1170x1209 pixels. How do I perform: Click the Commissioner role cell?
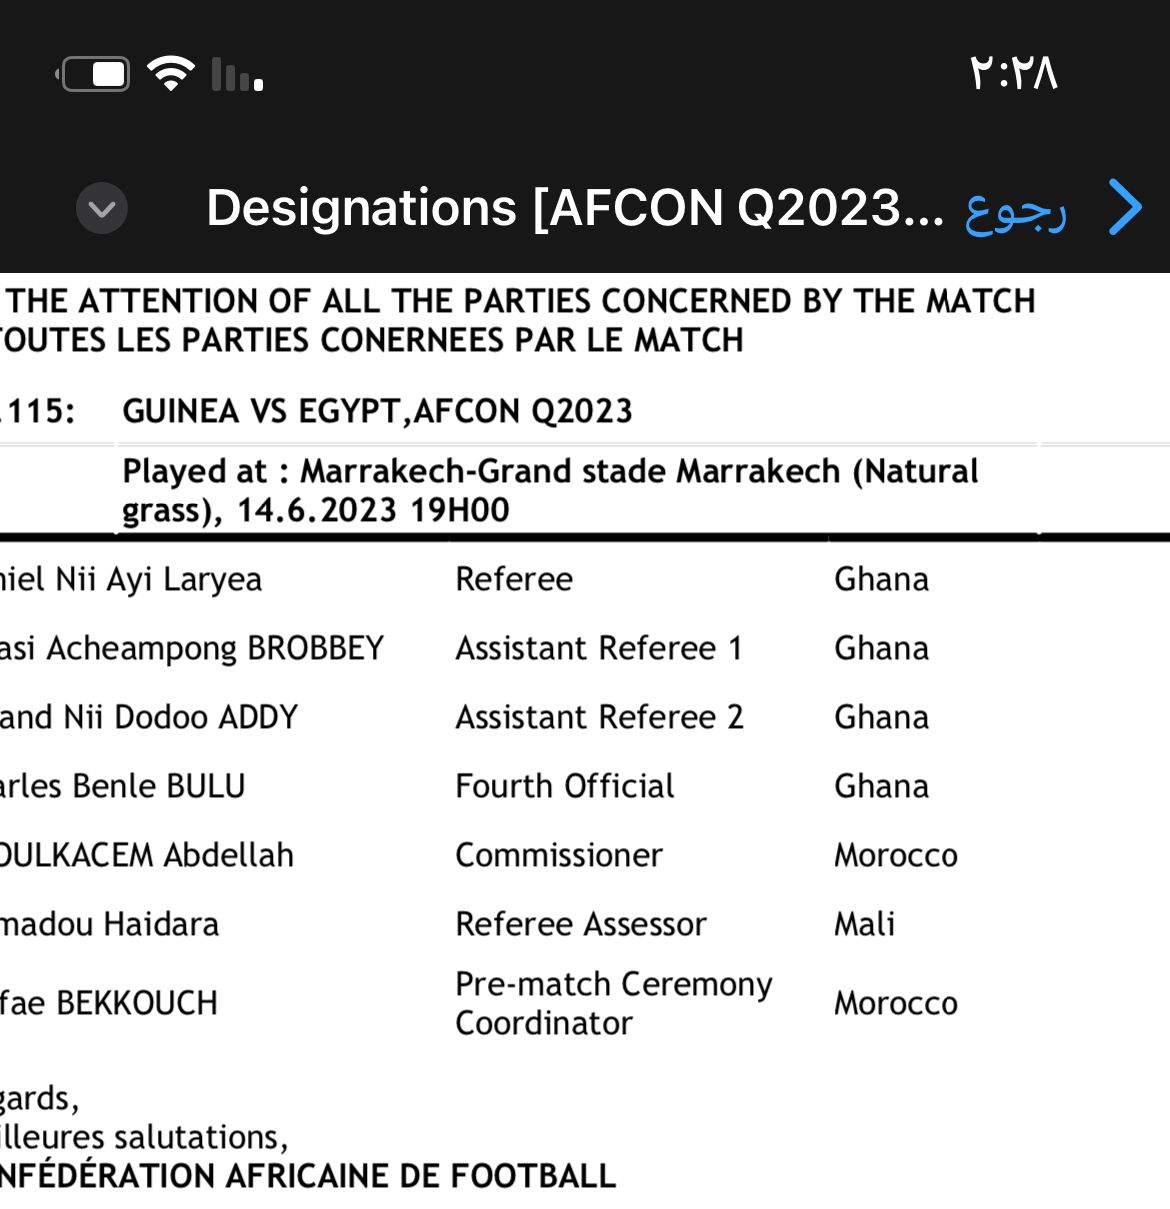tap(559, 855)
